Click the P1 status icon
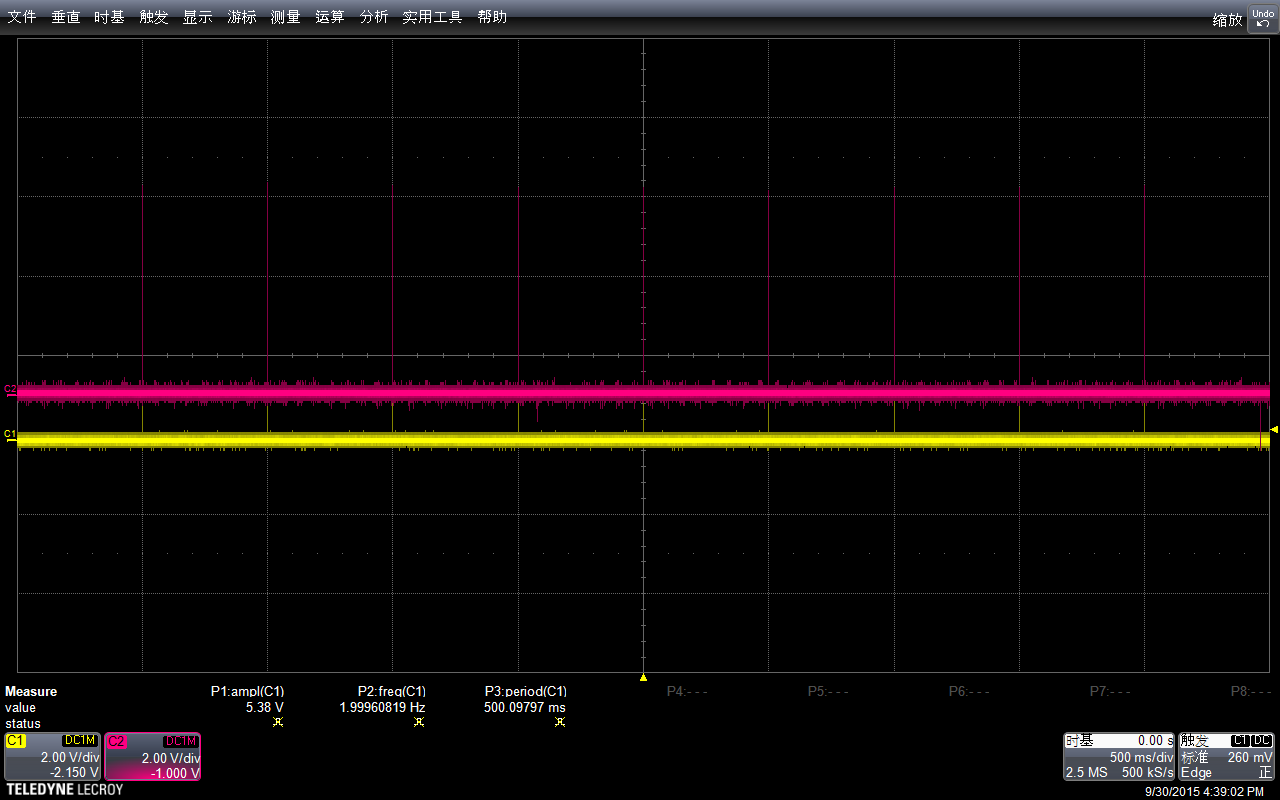The width and height of the screenshot is (1280, 800). [278, 722]
